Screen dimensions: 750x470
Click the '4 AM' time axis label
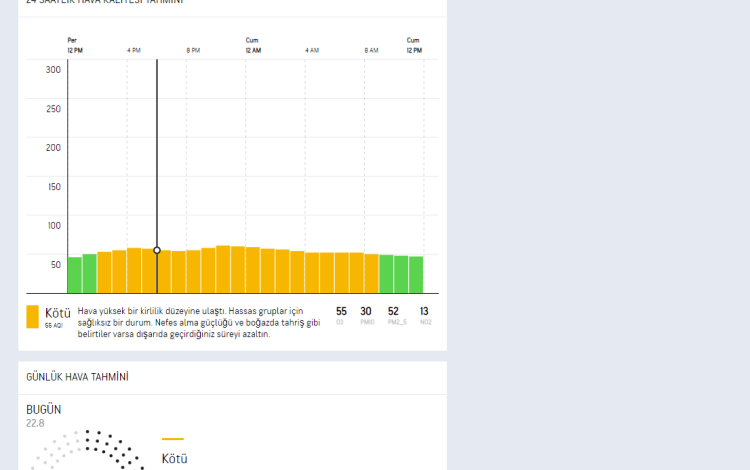tap(312, 50)
